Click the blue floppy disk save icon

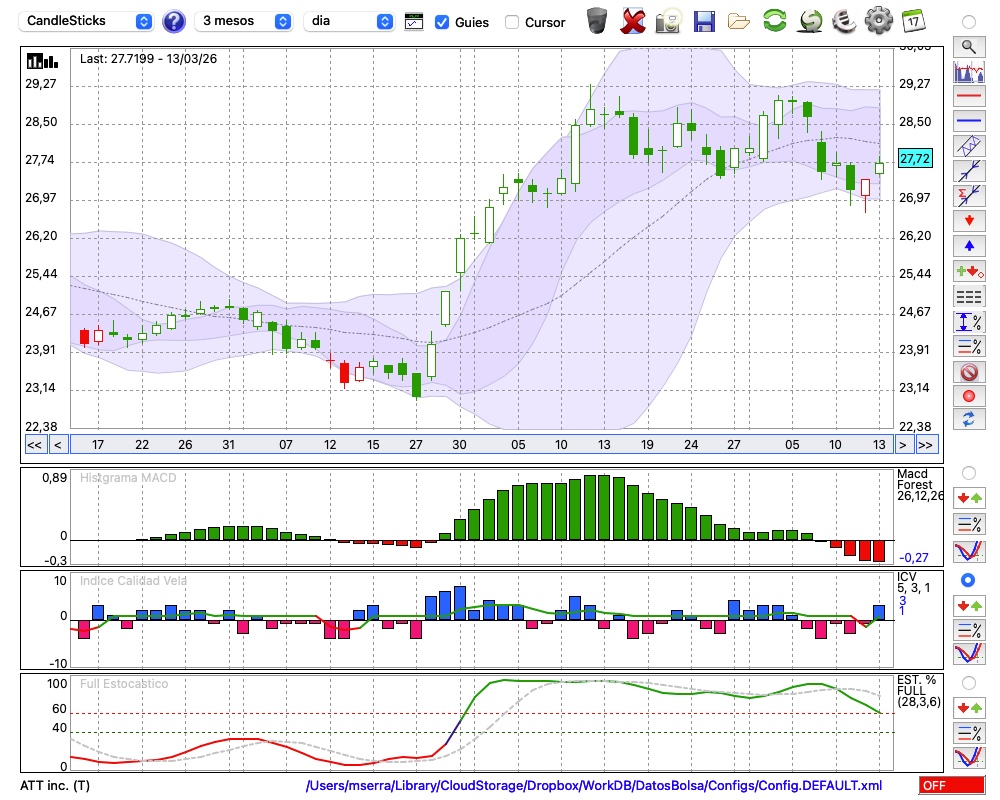click(704, 20)
